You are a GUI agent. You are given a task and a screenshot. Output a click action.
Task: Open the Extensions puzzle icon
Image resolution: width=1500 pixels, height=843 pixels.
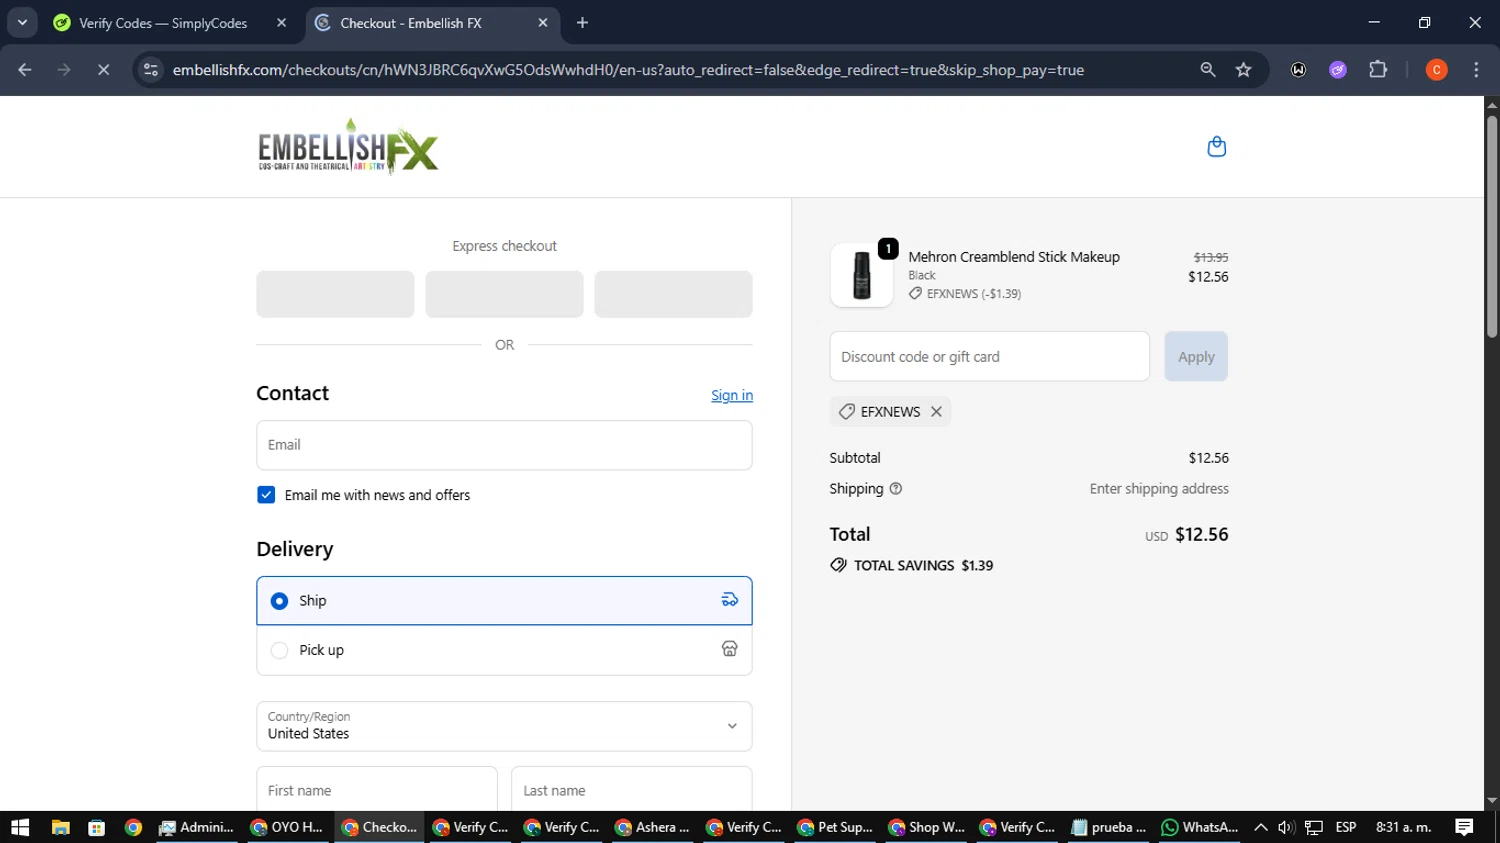pyautogui.click(x=1378, y=70)
